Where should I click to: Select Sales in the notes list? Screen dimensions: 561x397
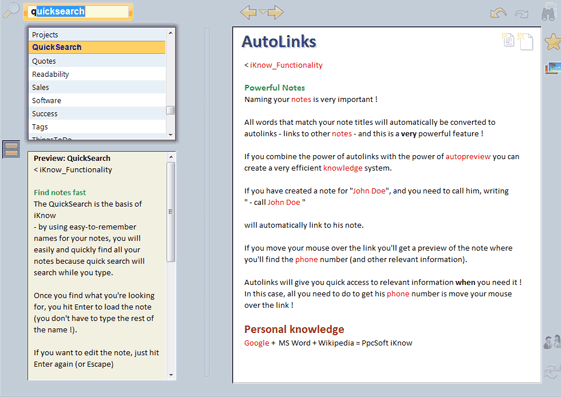tap(97, 87)
